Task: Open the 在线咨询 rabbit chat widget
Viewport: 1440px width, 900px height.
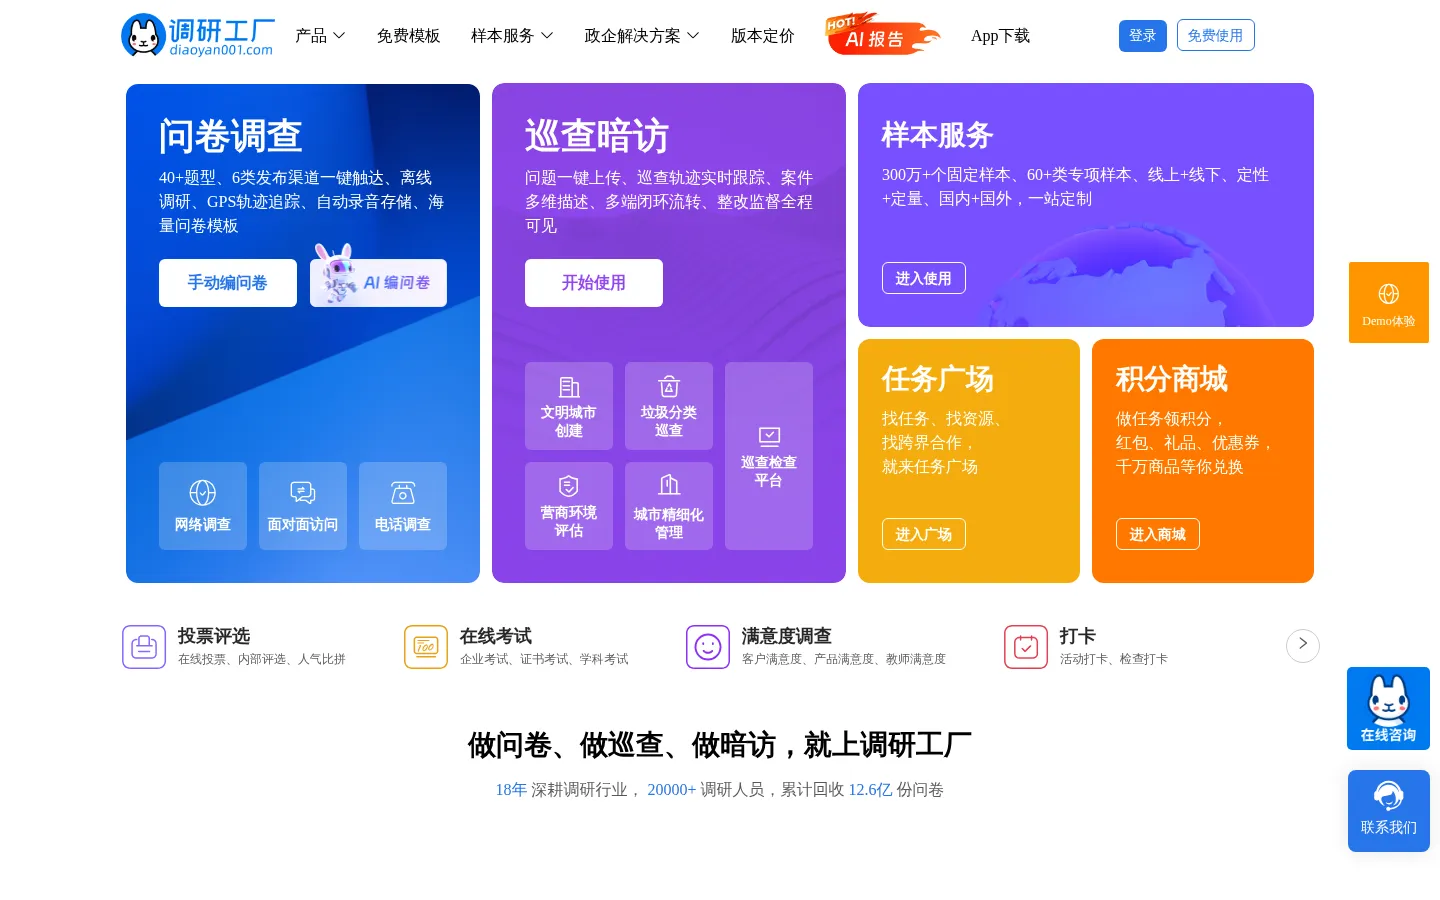Action: click(1388, 709)
